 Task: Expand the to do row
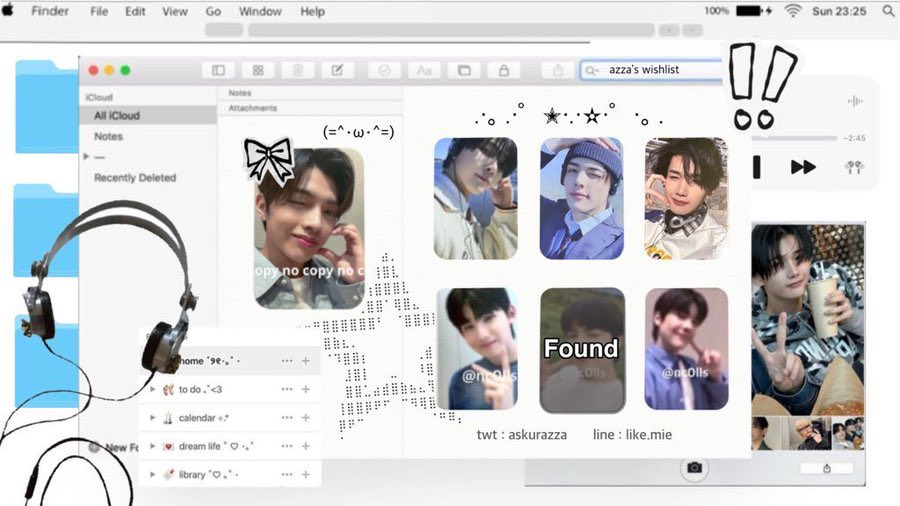(x=153, y=389)
